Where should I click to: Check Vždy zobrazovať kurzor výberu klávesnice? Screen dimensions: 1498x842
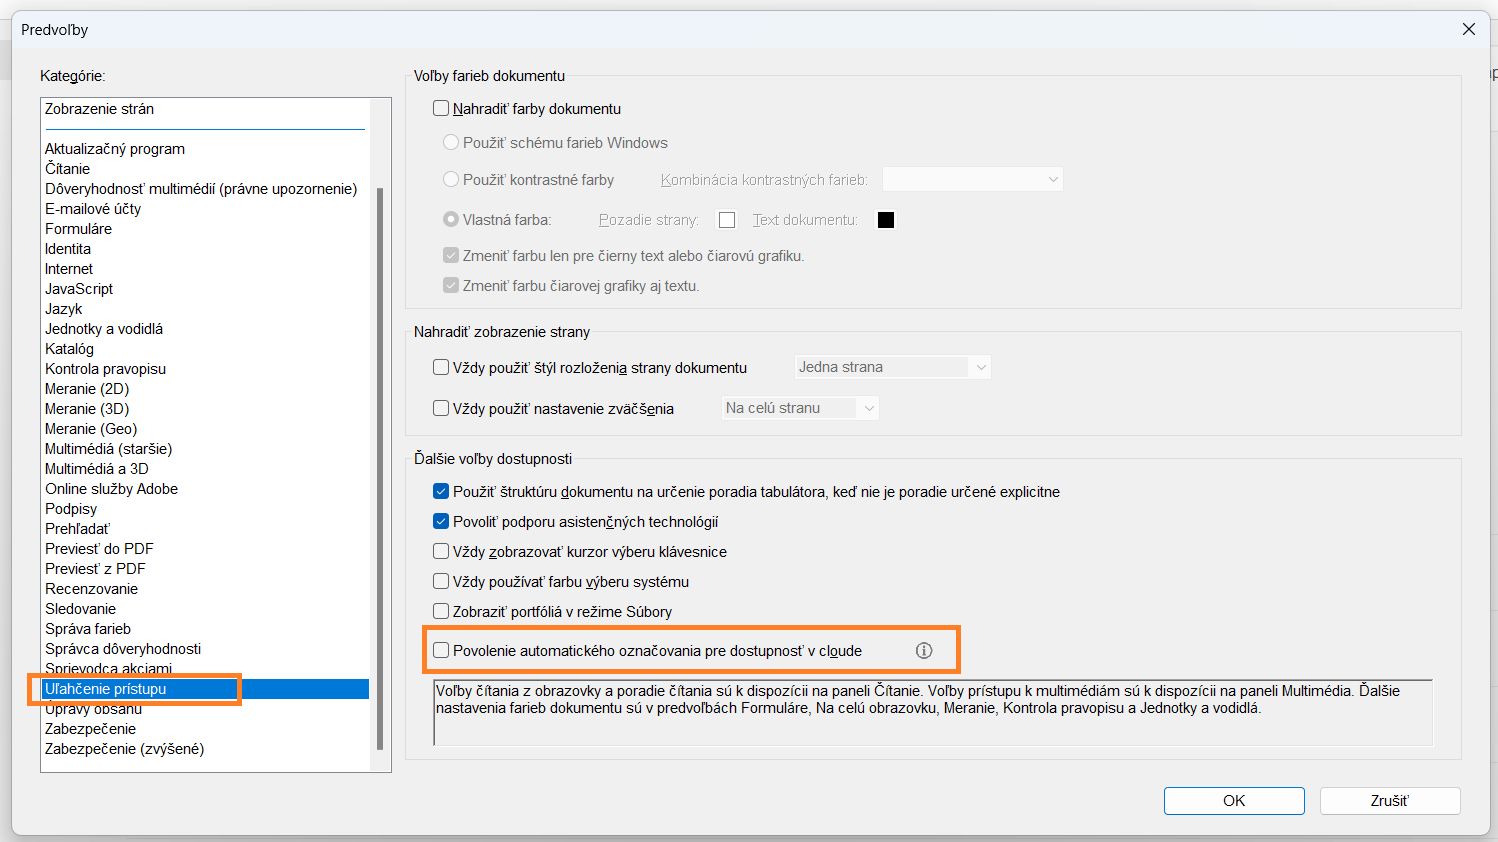click(441, 551)
